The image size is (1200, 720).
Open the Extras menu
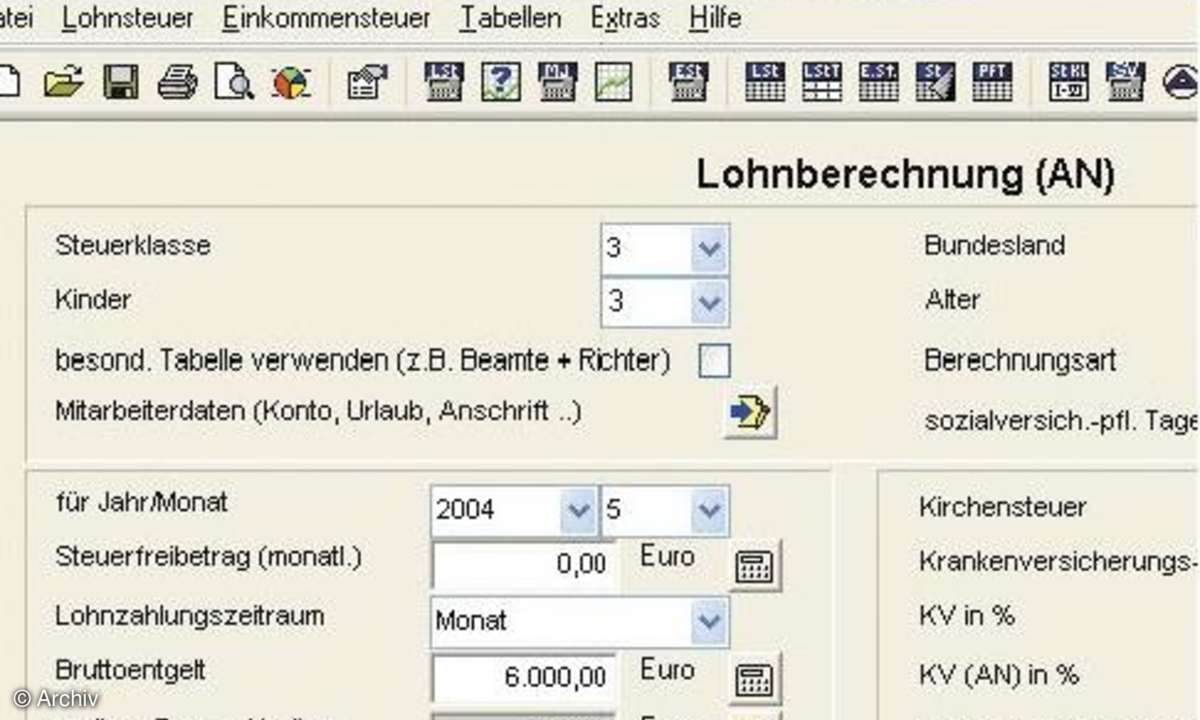(625, 17)
